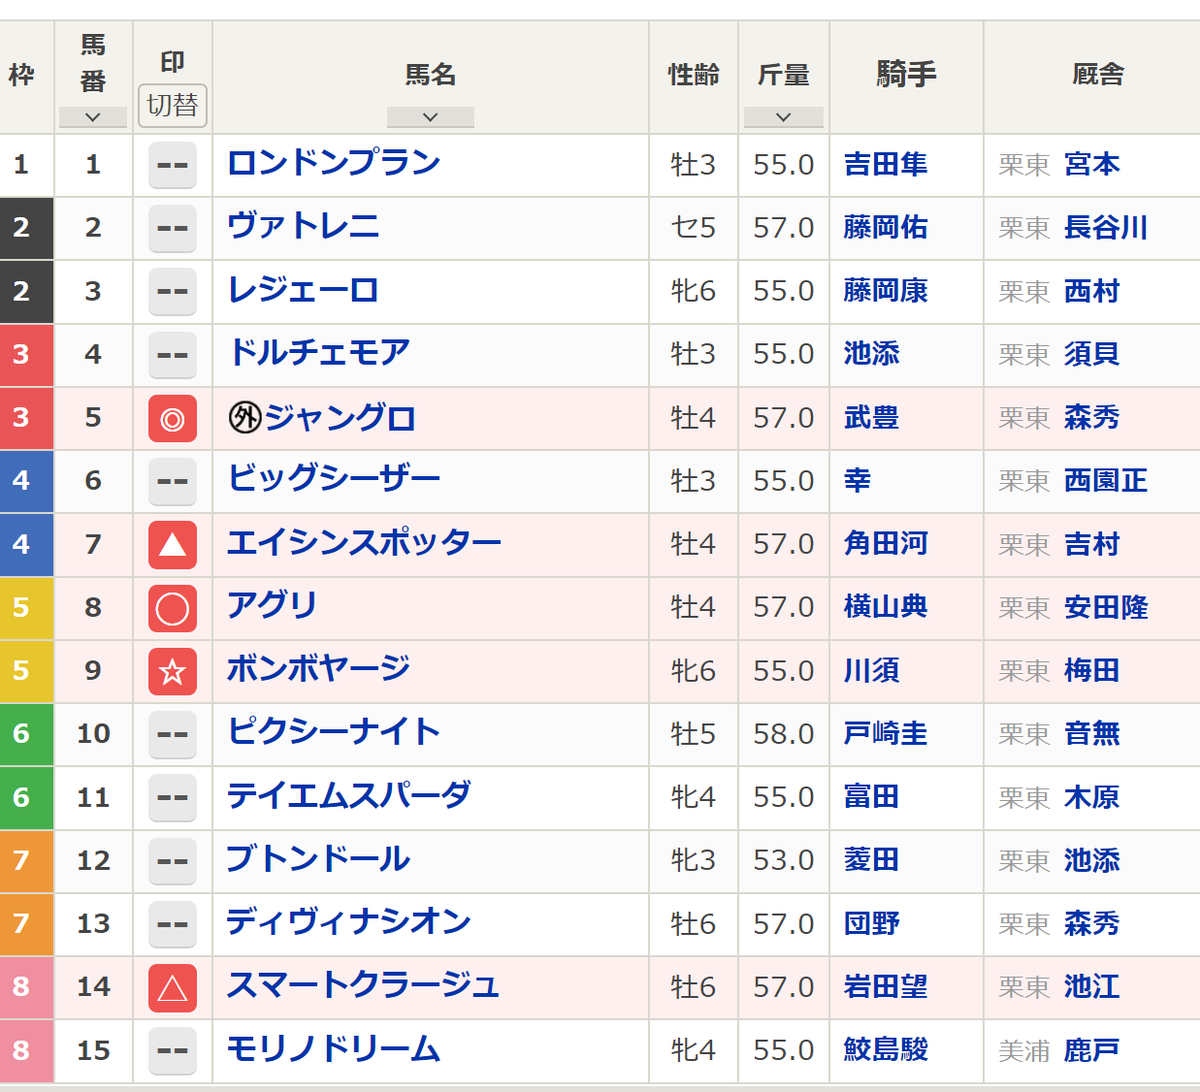The height and width of the screenshot is (1092, 1200).
Task: Open horse page ボンボヤージ
Action: point(319,670)
